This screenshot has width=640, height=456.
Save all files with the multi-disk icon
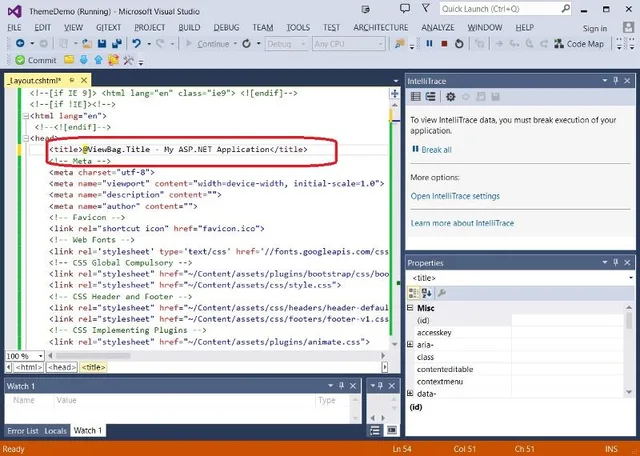coord(117,43)
